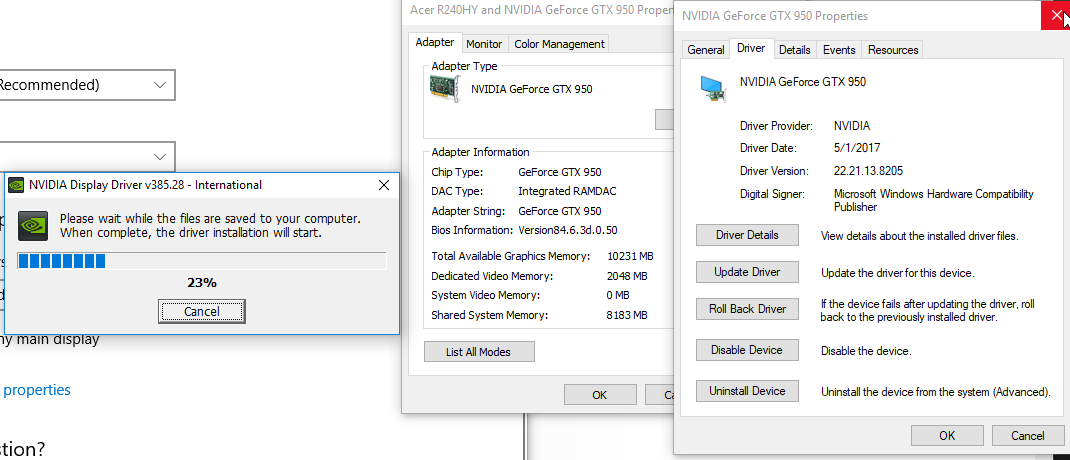Click Roll Back Driver
The height and width of the screenshot is (460, 1070).
coord(747,308)
